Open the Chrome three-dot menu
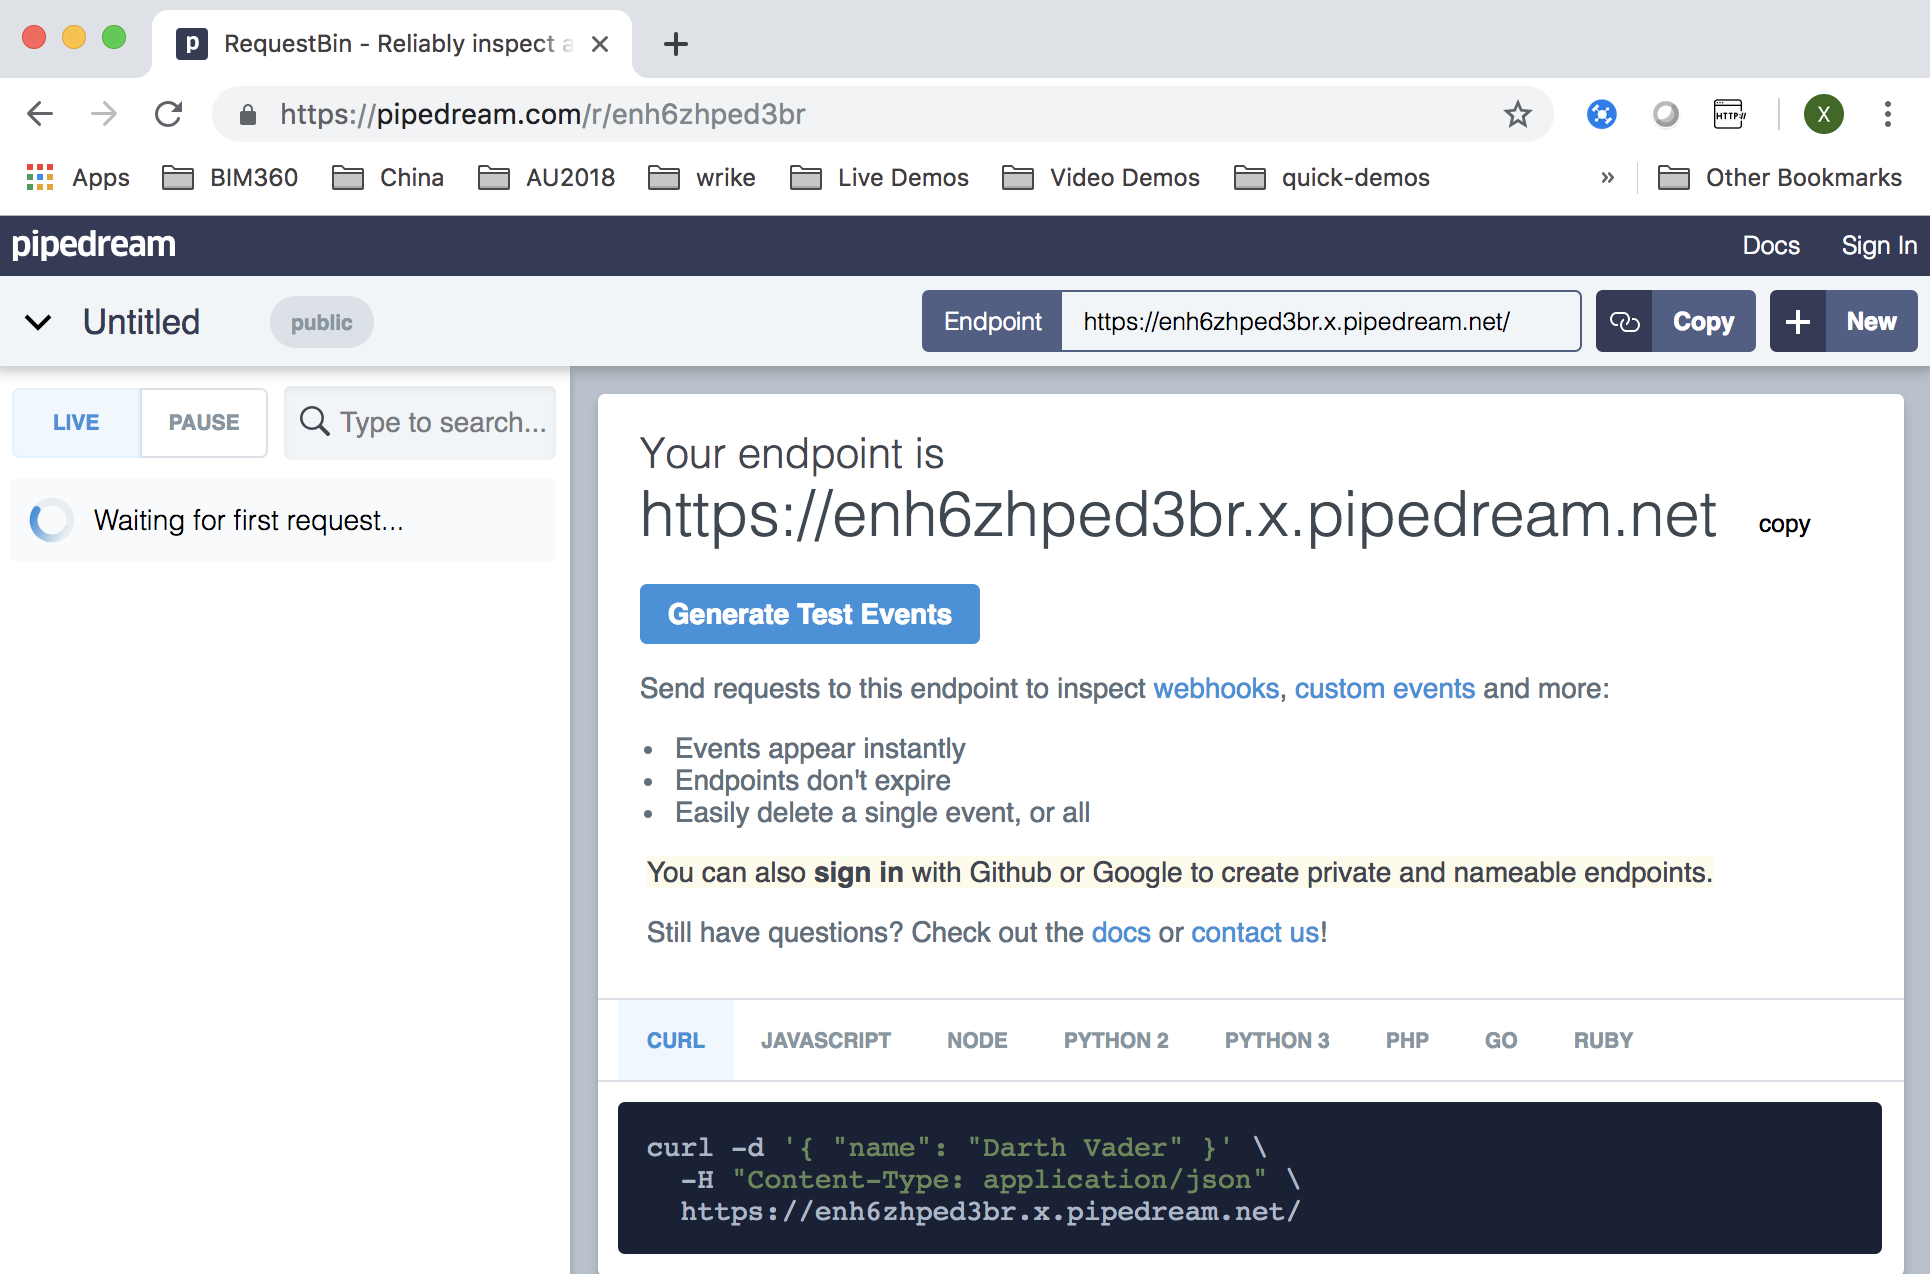 1888,114
